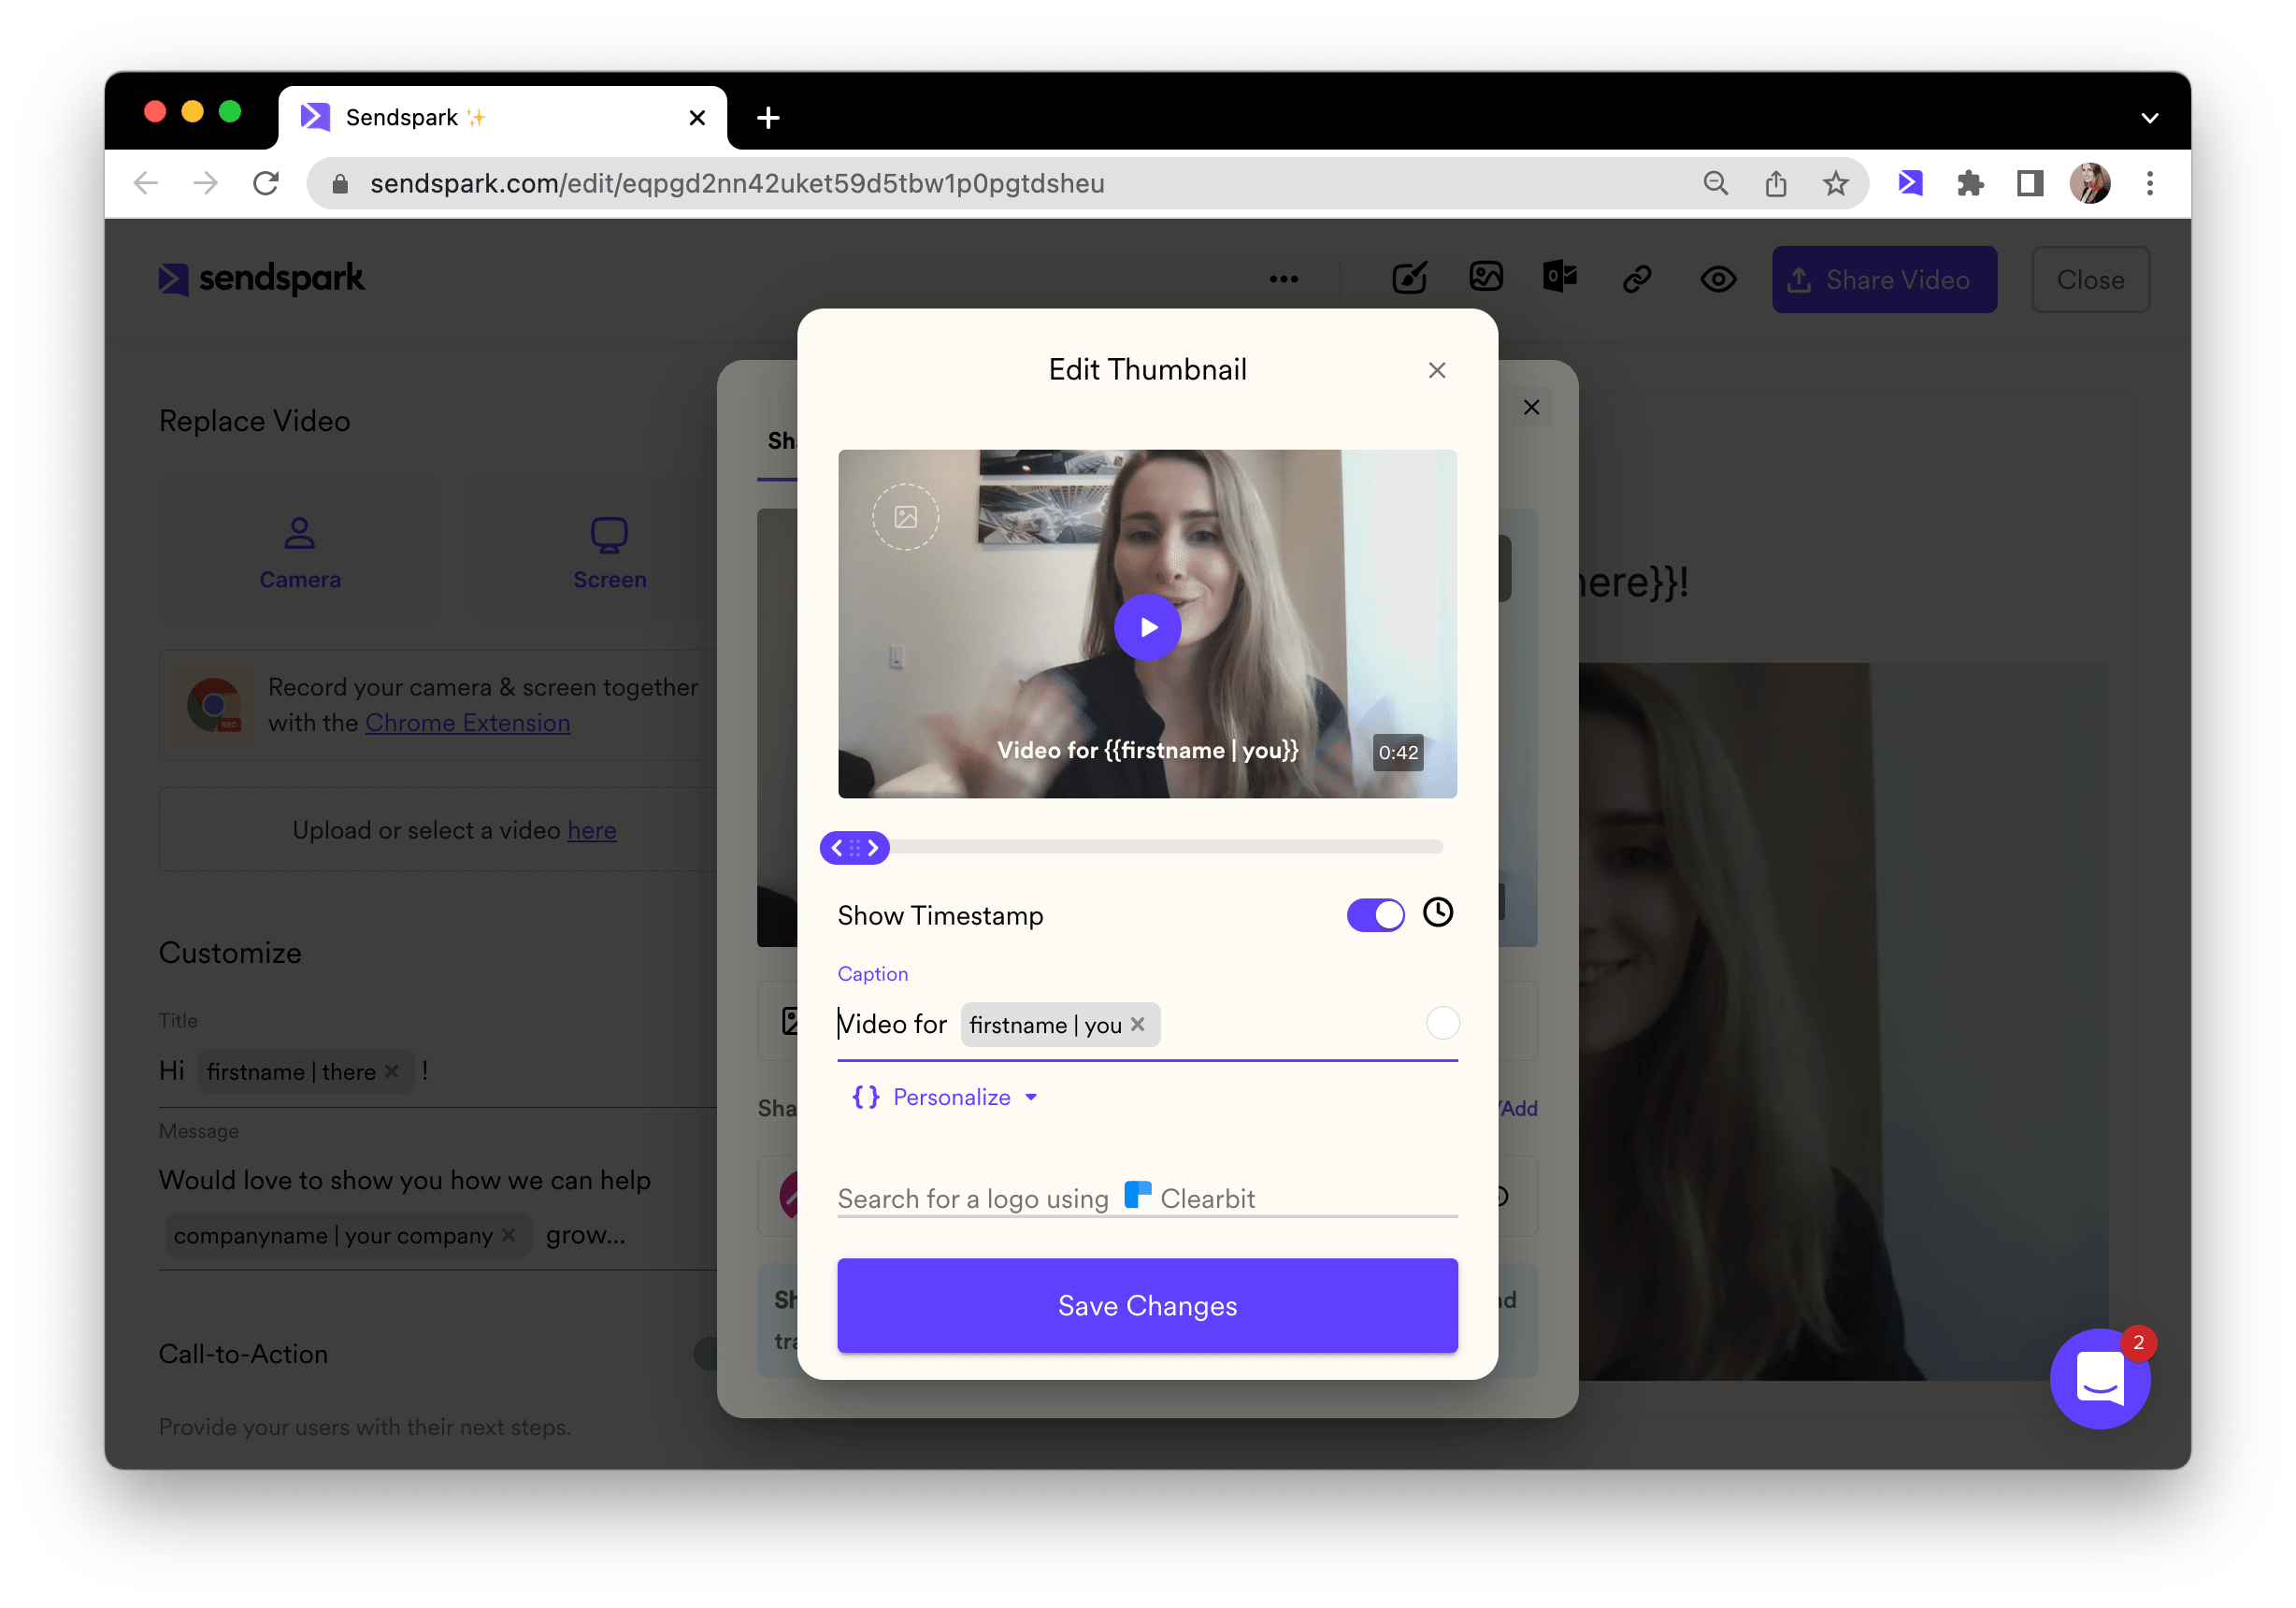Open the Sendspark browser extension icon
2296x1608 pixels.
(x=1910, y=183)
